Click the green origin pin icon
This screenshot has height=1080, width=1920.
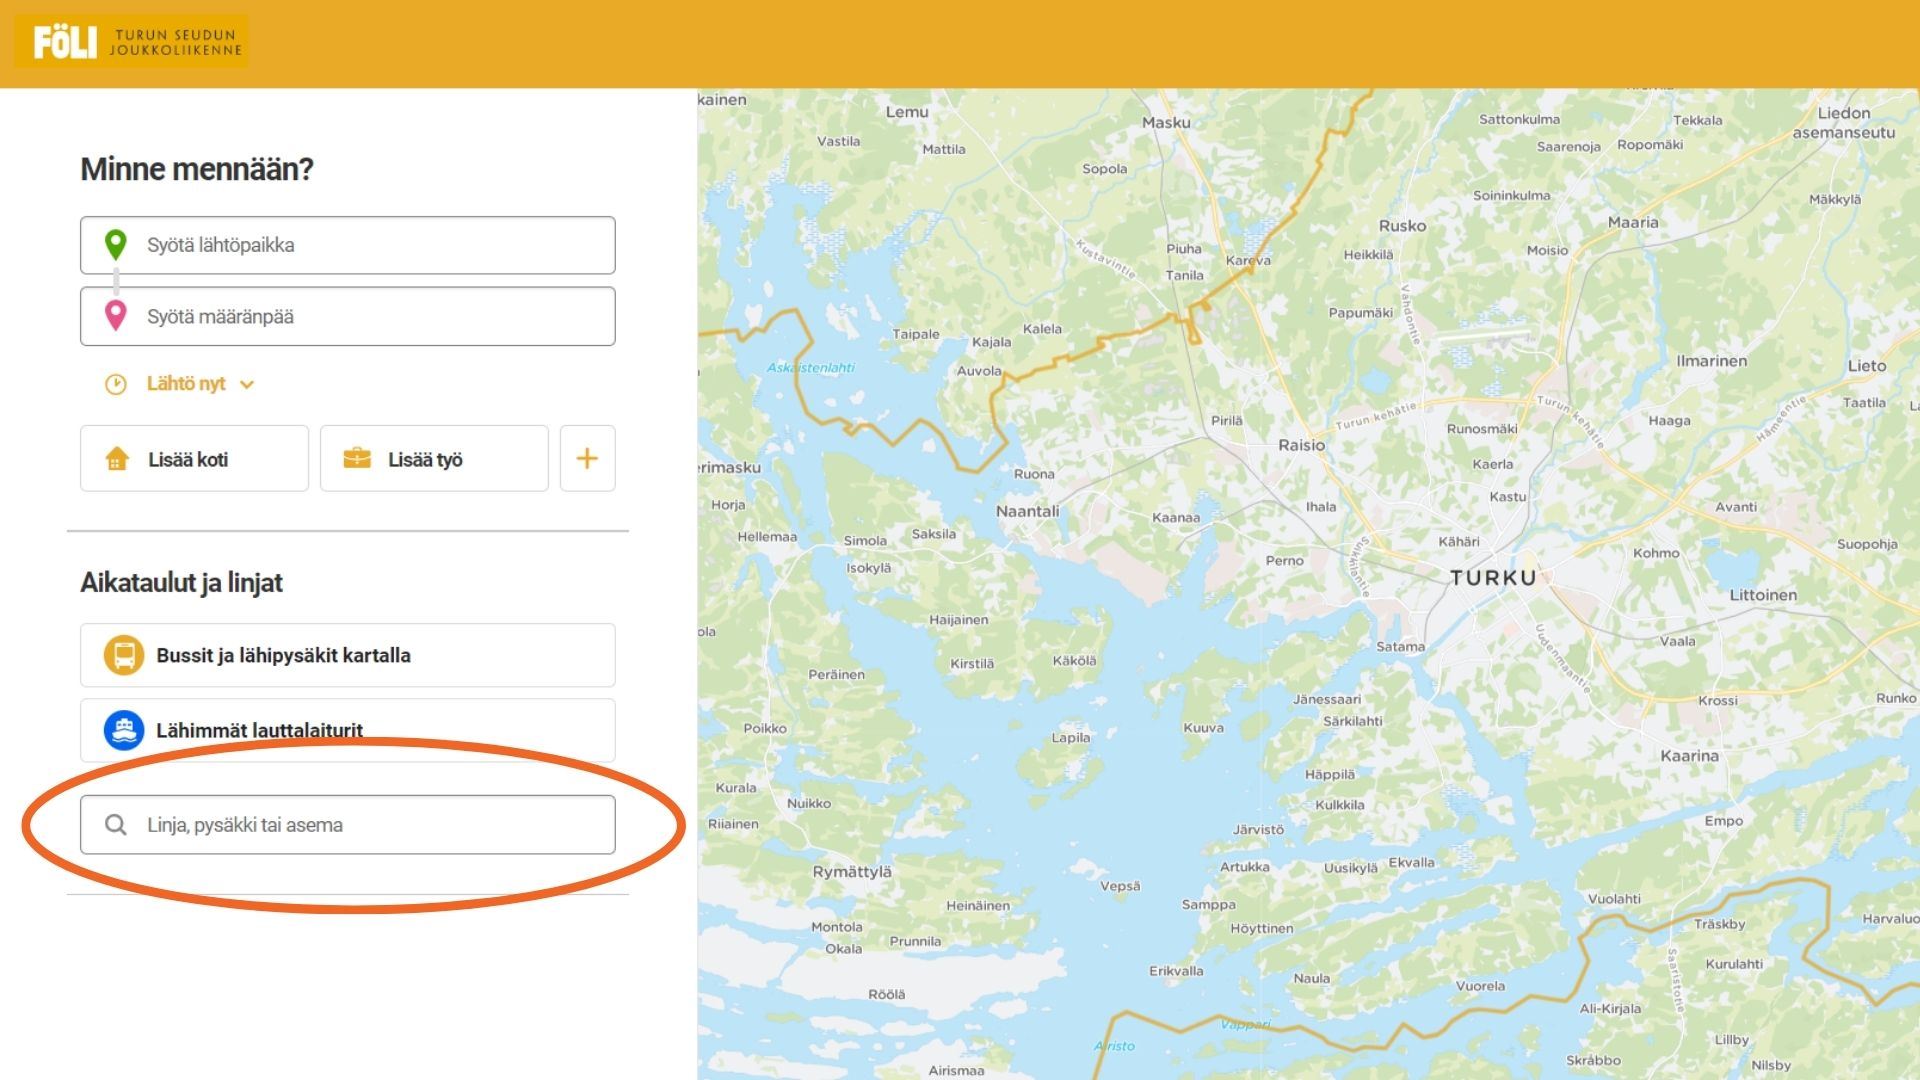pos(116,244)
